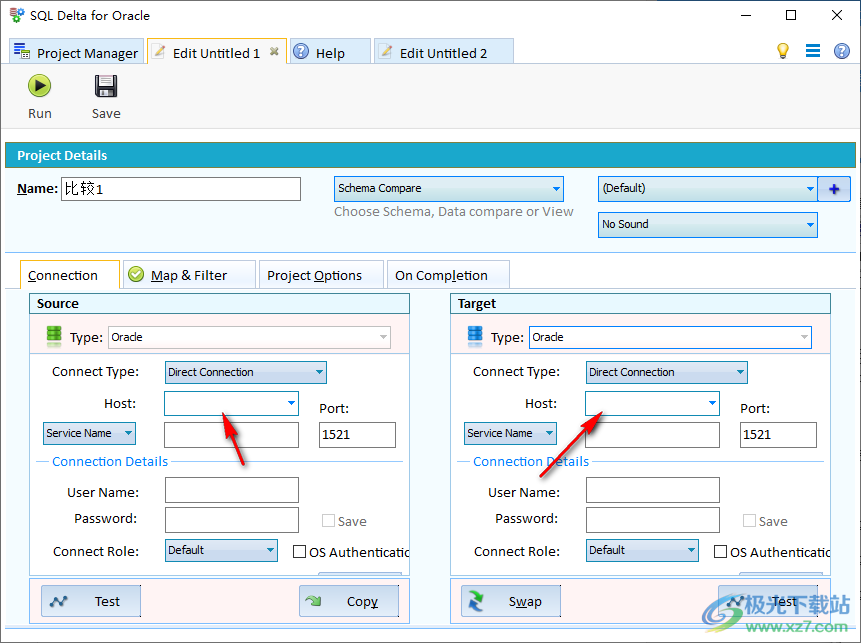Close the Edit Untitled 1 tab
This screenshot has height=643, width=861.
274,52
